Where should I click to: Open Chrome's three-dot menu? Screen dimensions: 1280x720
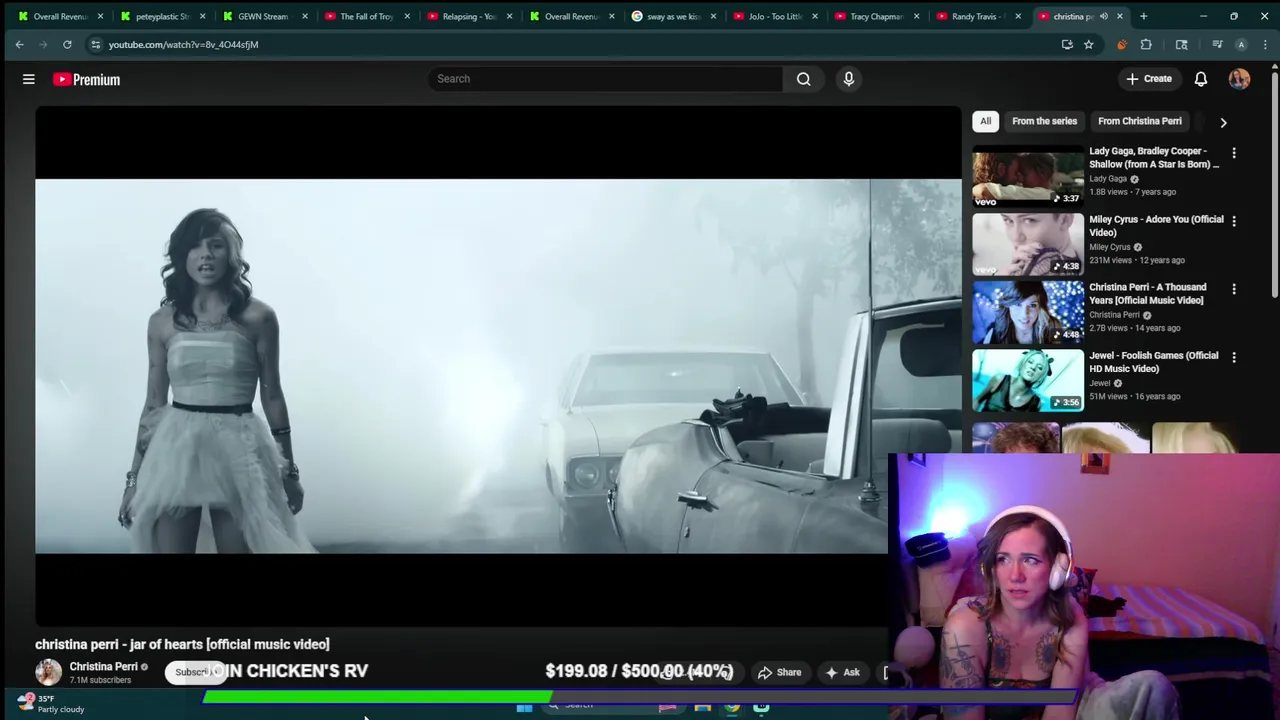(x=1265, y=44)
